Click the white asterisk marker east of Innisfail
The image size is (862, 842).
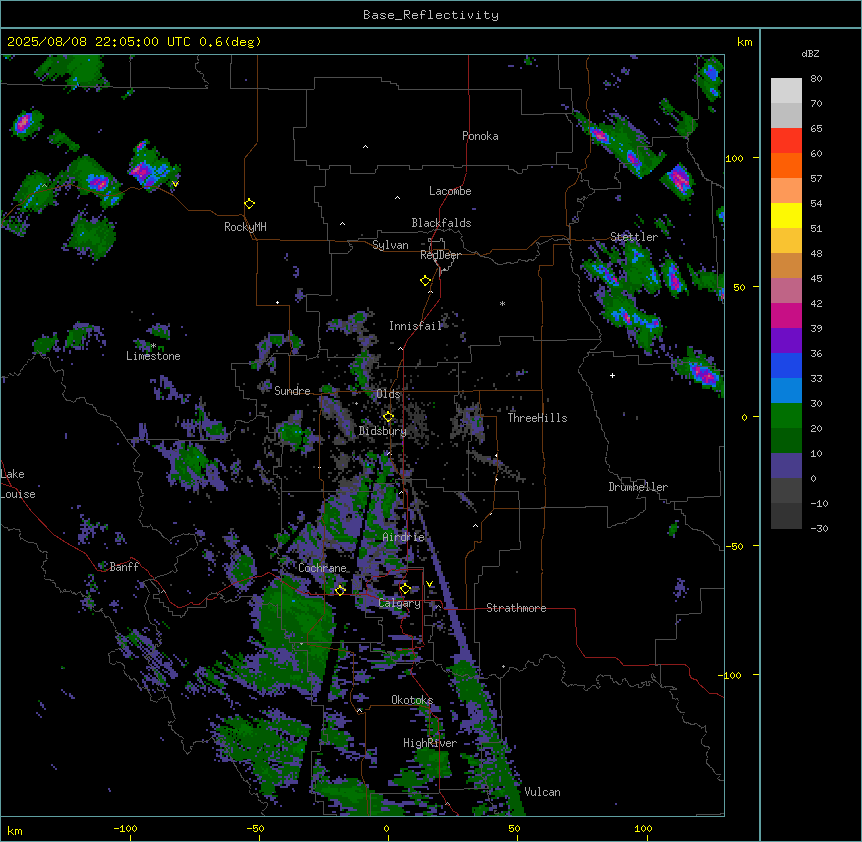click(502, 303)
